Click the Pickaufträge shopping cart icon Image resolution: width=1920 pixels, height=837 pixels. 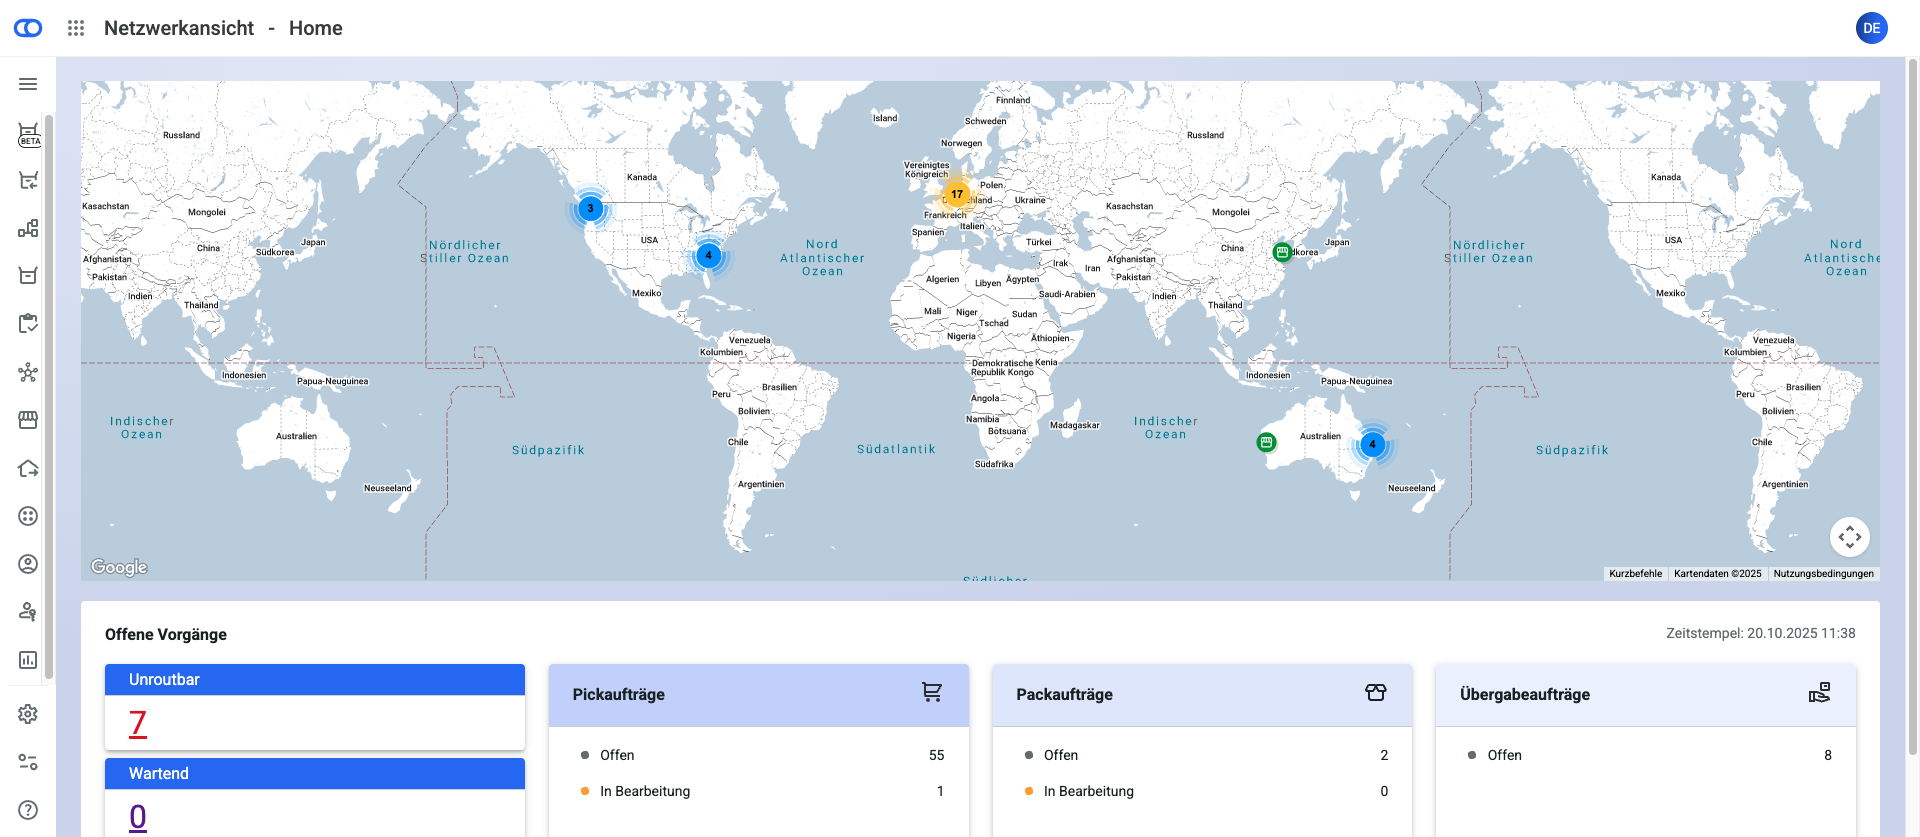(x=932, y=692)
